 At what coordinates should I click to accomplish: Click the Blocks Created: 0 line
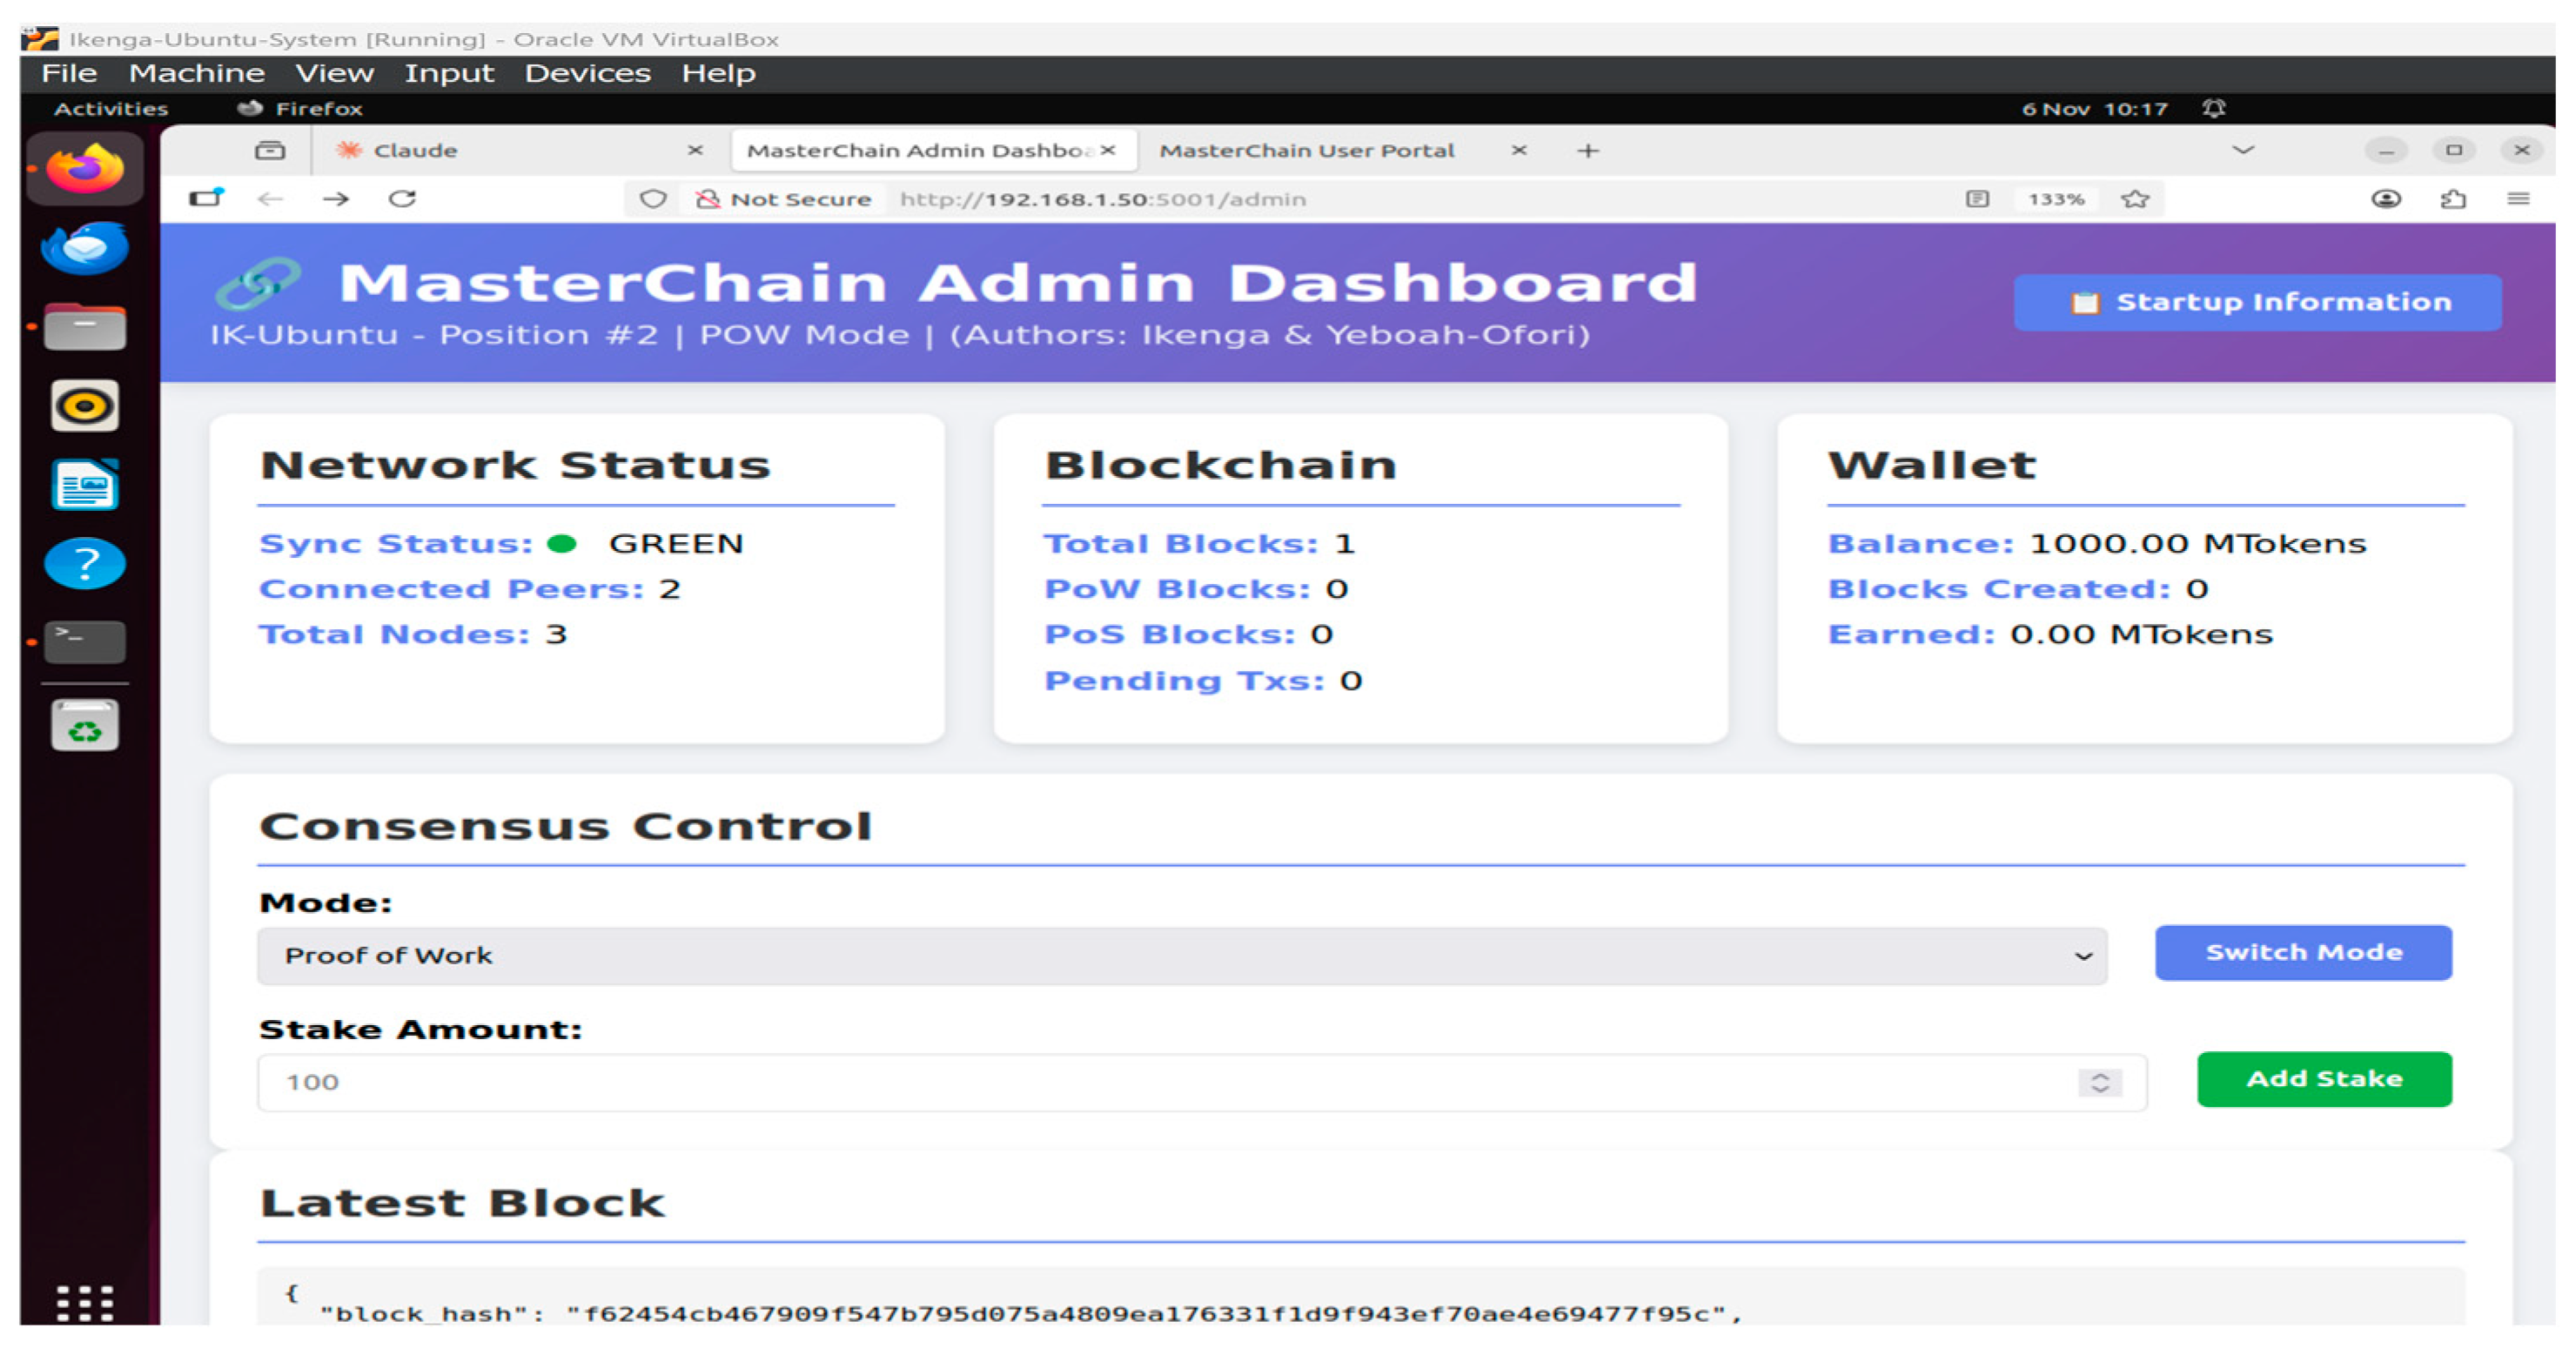tap(2018, 589)
